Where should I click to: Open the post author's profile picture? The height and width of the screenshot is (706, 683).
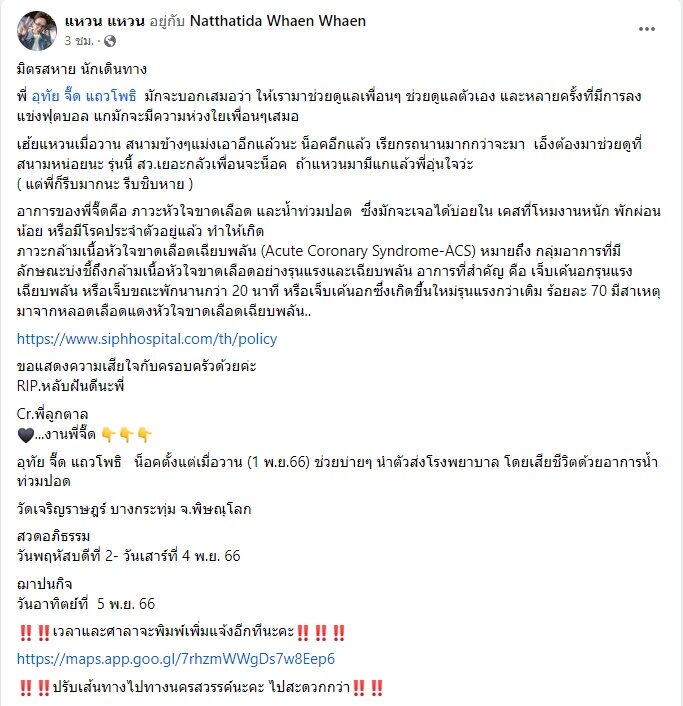click(x=37, y=31)
